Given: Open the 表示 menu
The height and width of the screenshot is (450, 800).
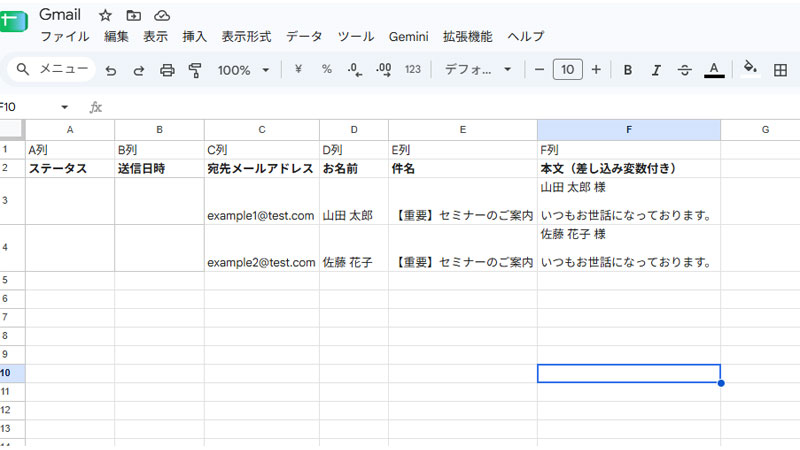Looking at the screenshot, I should pyautogui.click(x=156, y=37).
